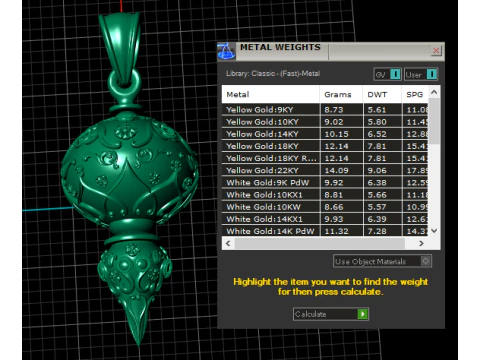Click the 8.81 grams value
Image resolution: width=480 pixels, height=360 pixels.
(x=334, y=195)
